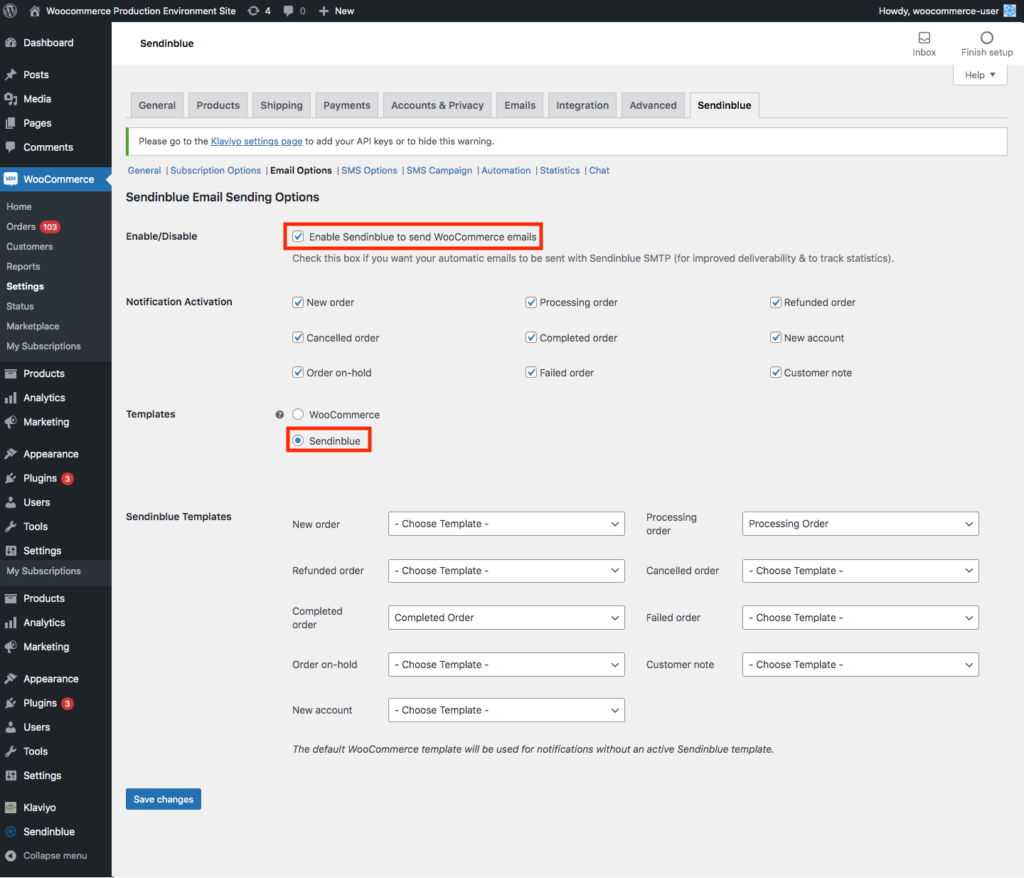The image size is (1024, 878).
Task: Toggle the New account notification checkbox
Action: click(x=776, y=338)
